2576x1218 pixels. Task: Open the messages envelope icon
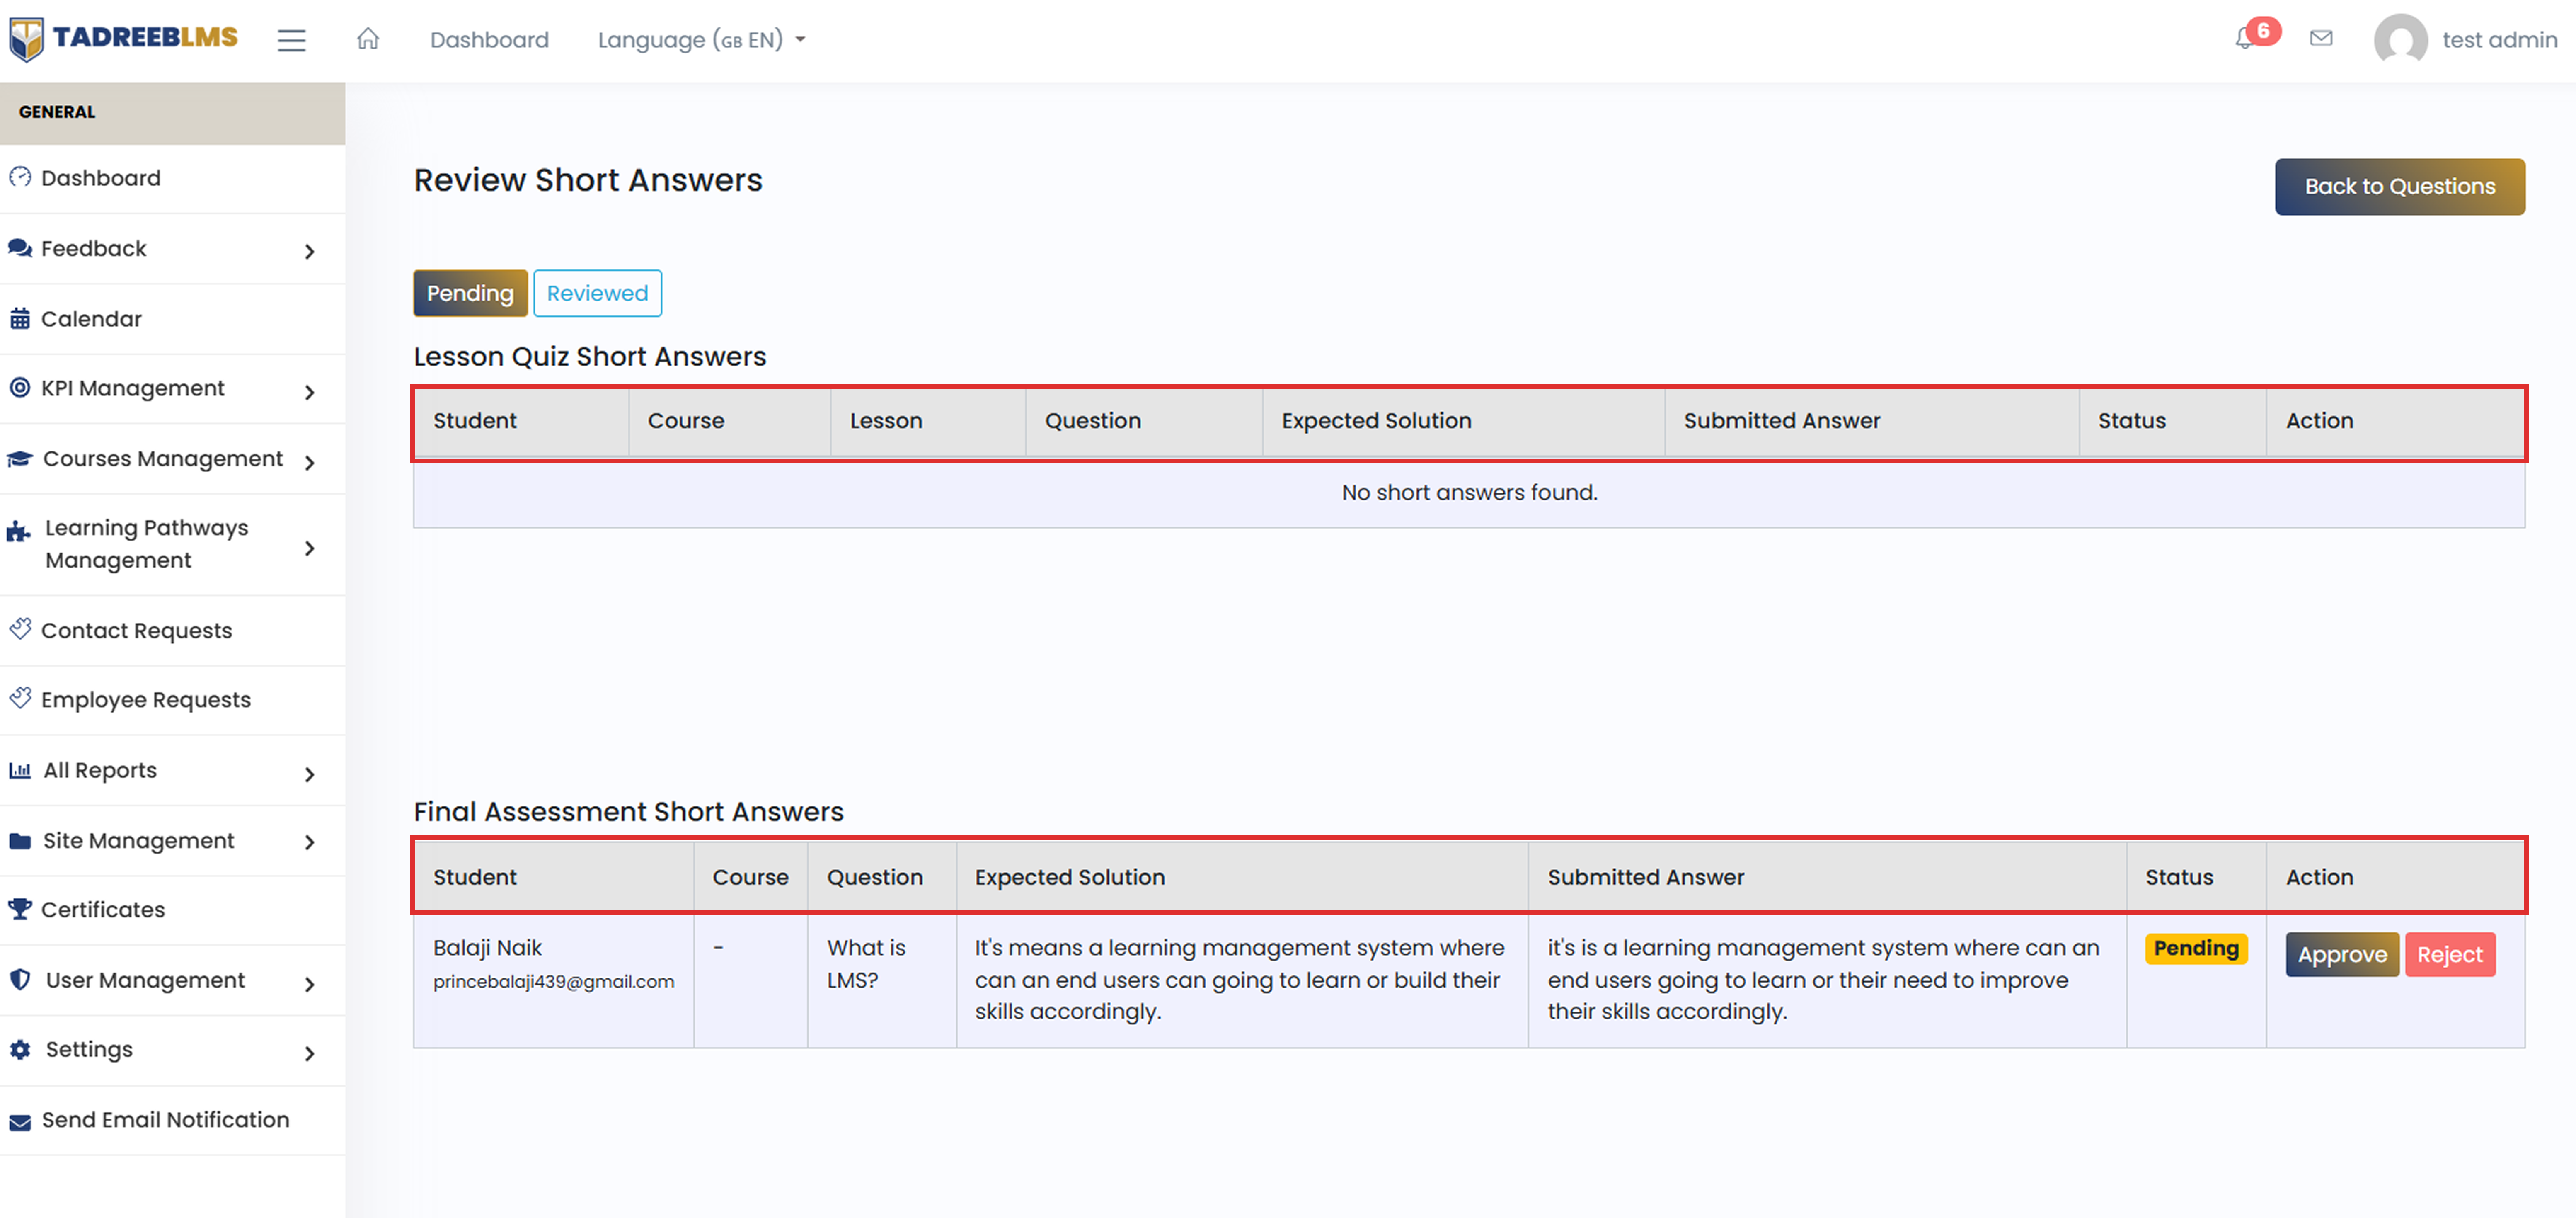point(2321,38)
